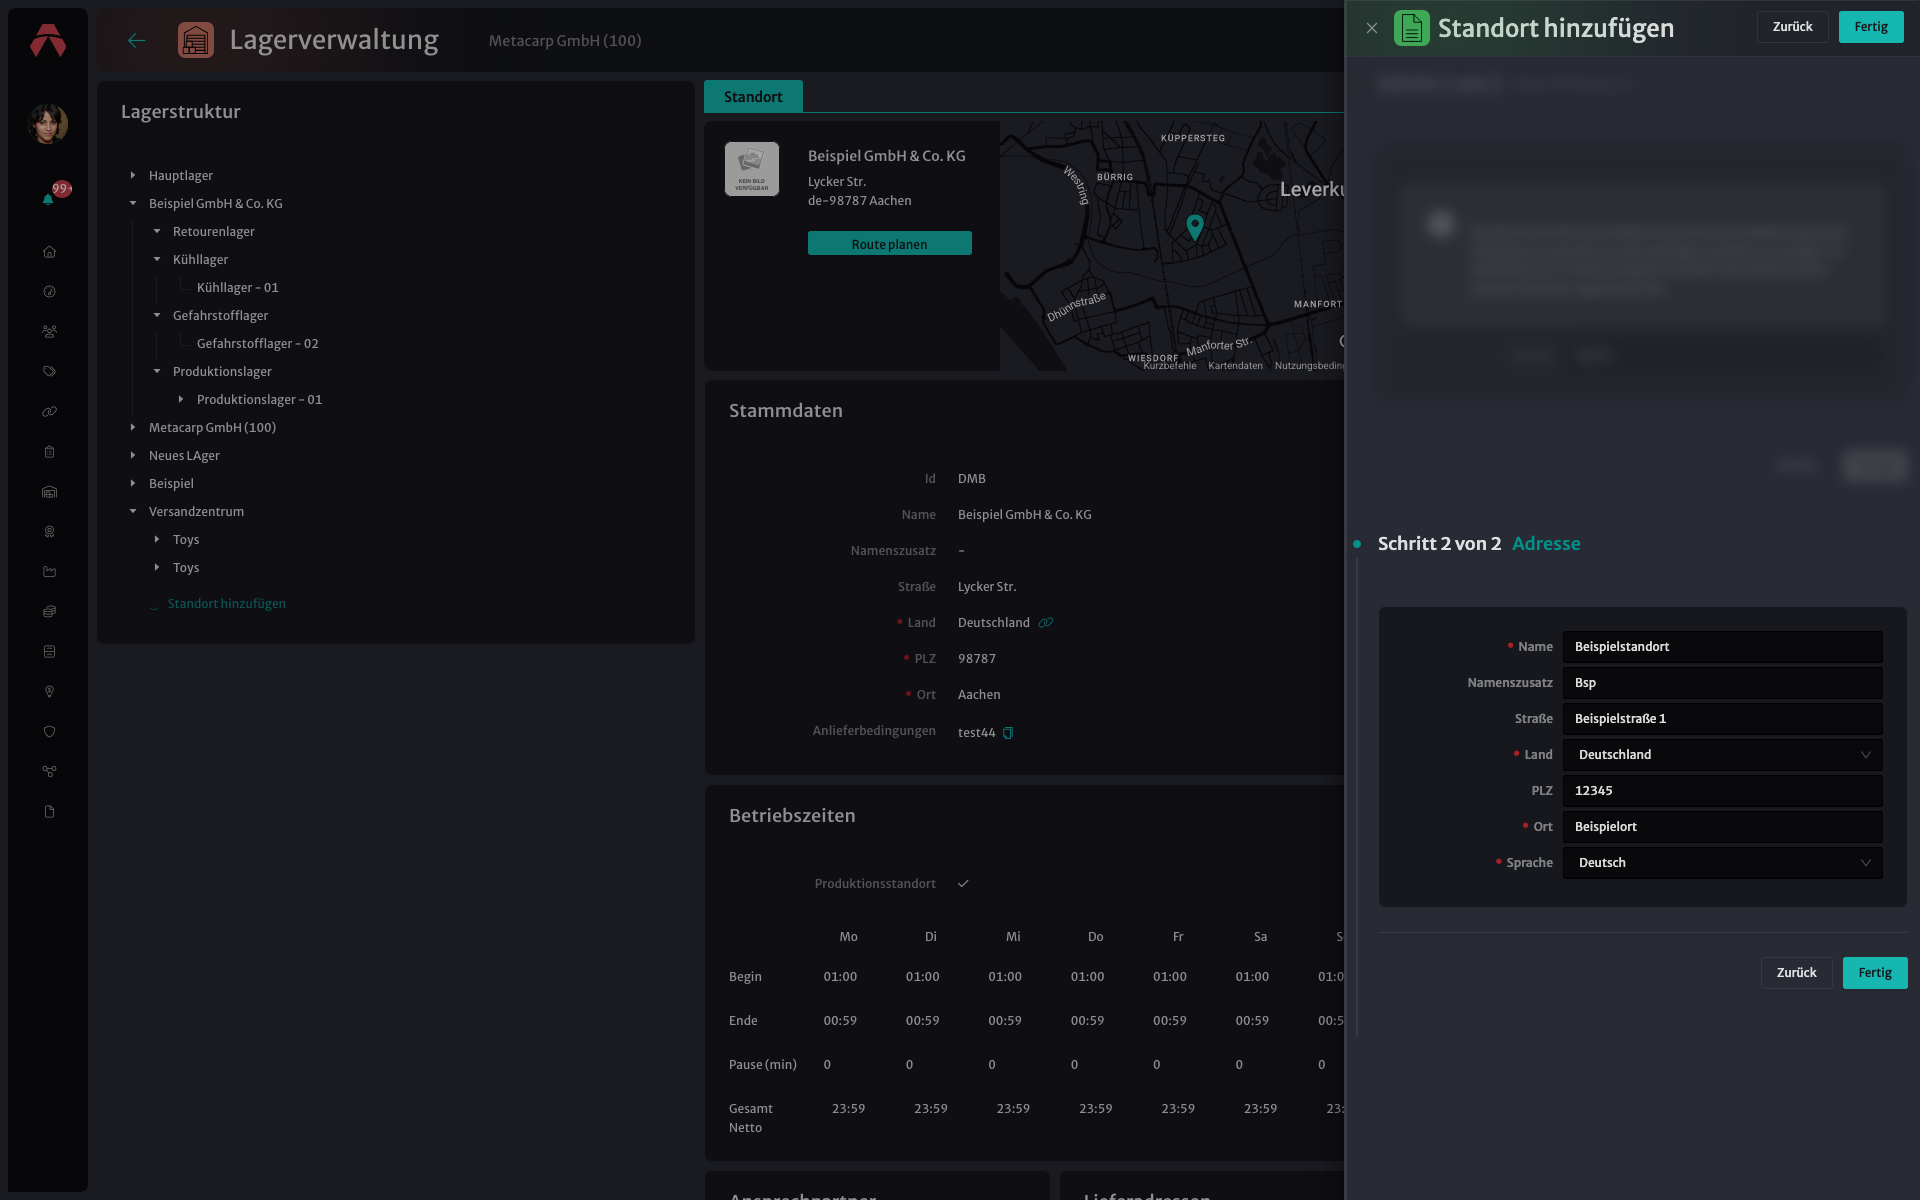The image size is (1920, 1200).
Task: Click the Kartendaten link on map
Action: [1235, 366]
